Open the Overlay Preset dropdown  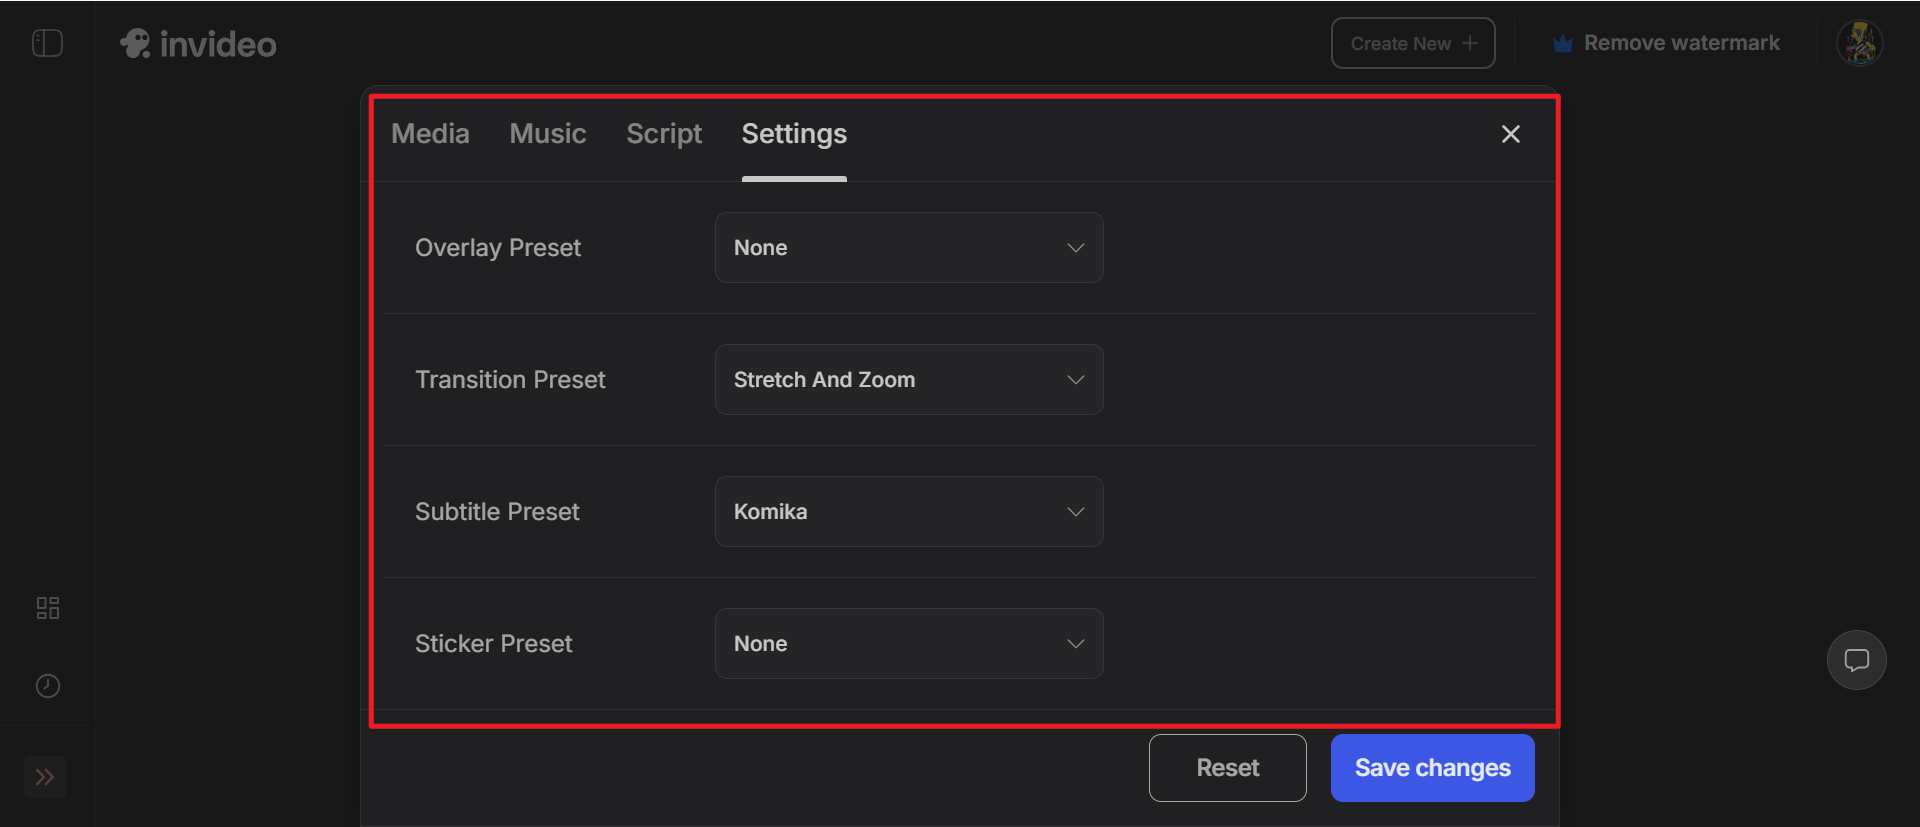tap(908, 248)
